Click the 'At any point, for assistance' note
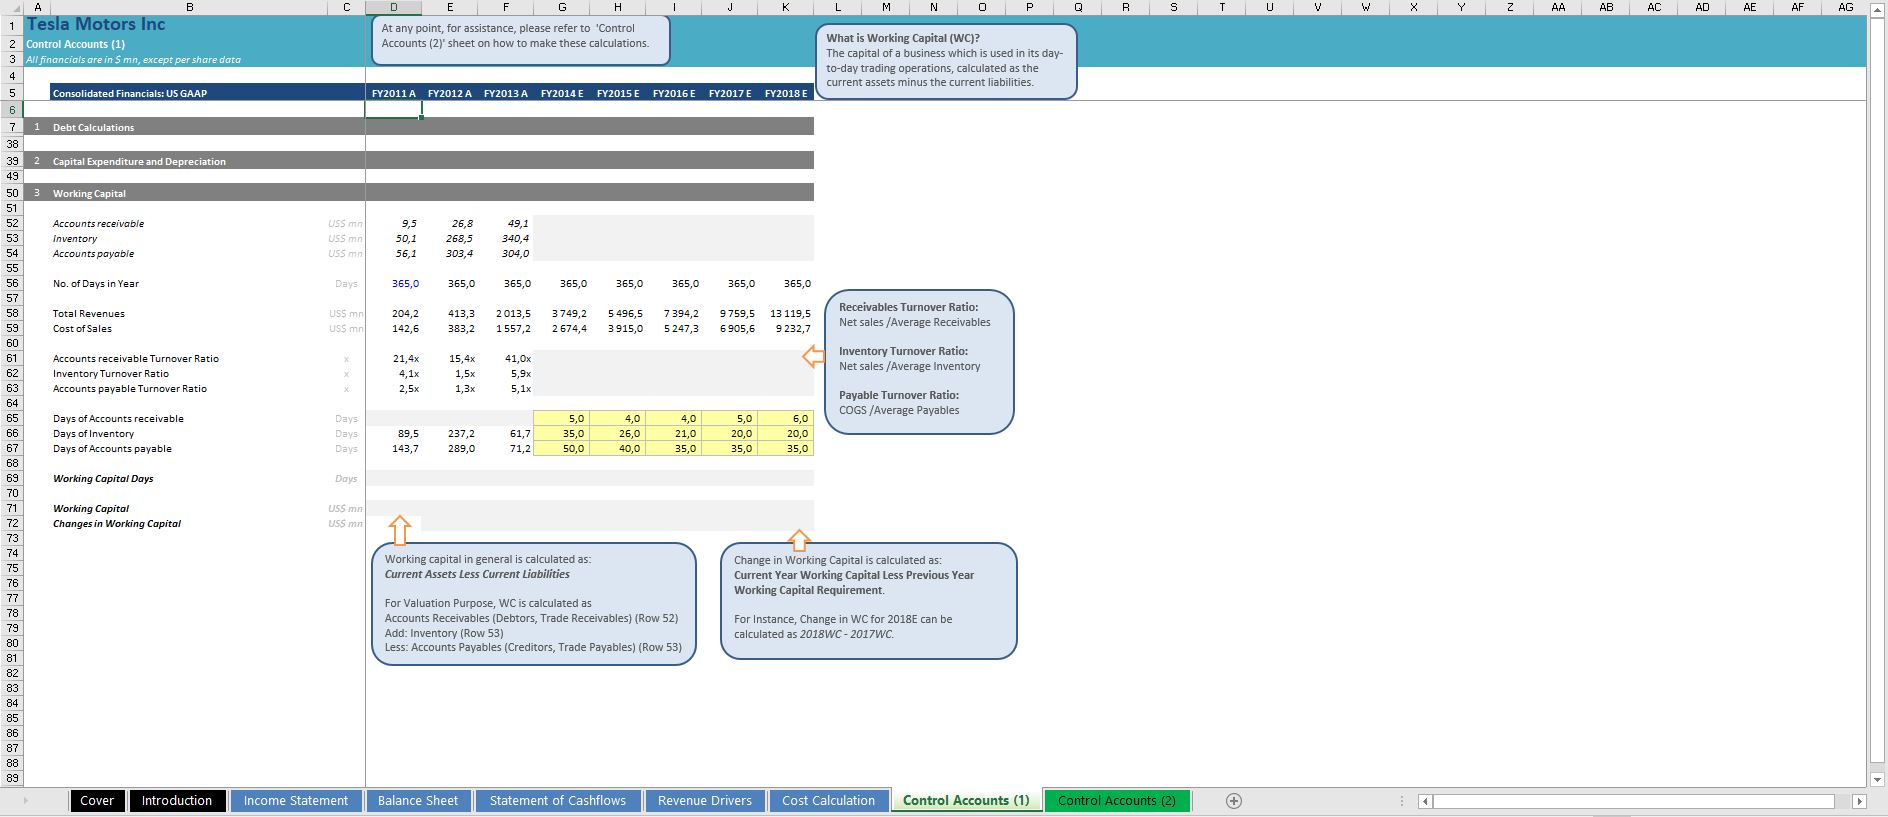 519,40
